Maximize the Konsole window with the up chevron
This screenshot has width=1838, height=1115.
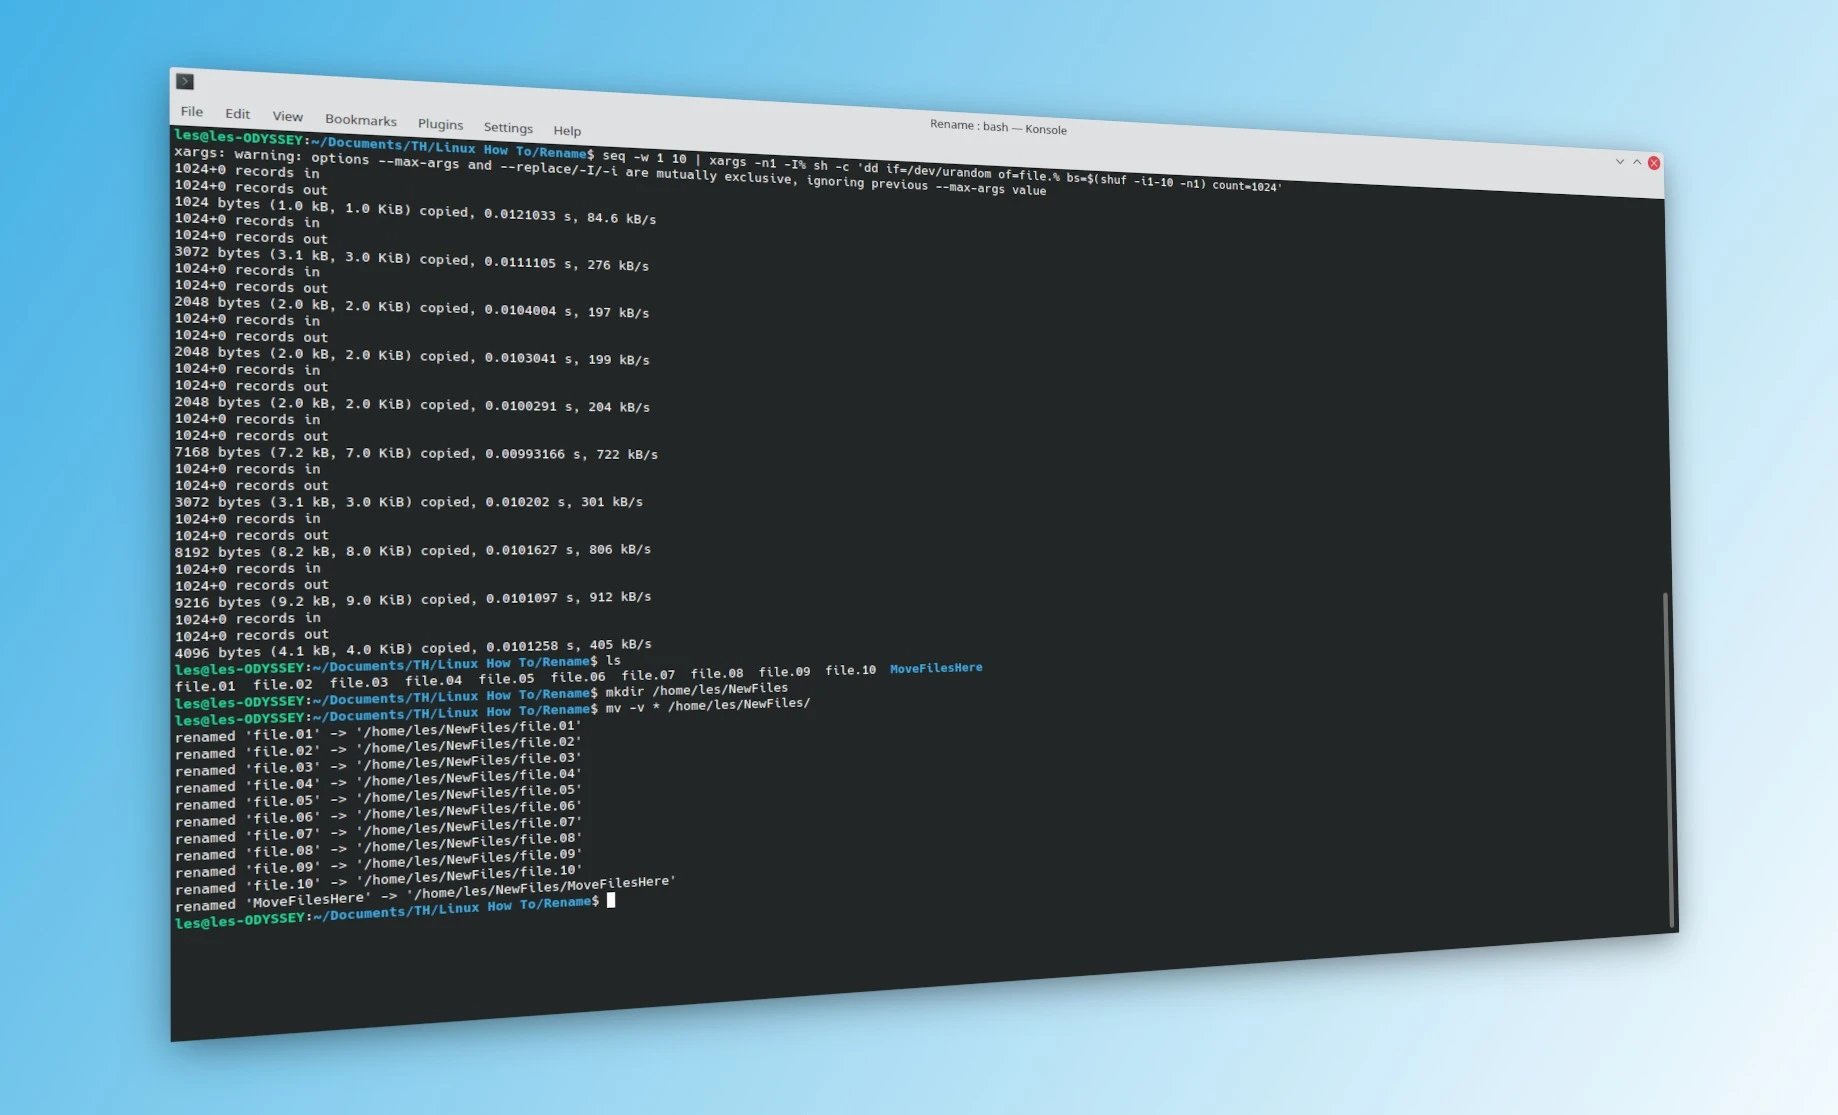tap(1637, 162)
